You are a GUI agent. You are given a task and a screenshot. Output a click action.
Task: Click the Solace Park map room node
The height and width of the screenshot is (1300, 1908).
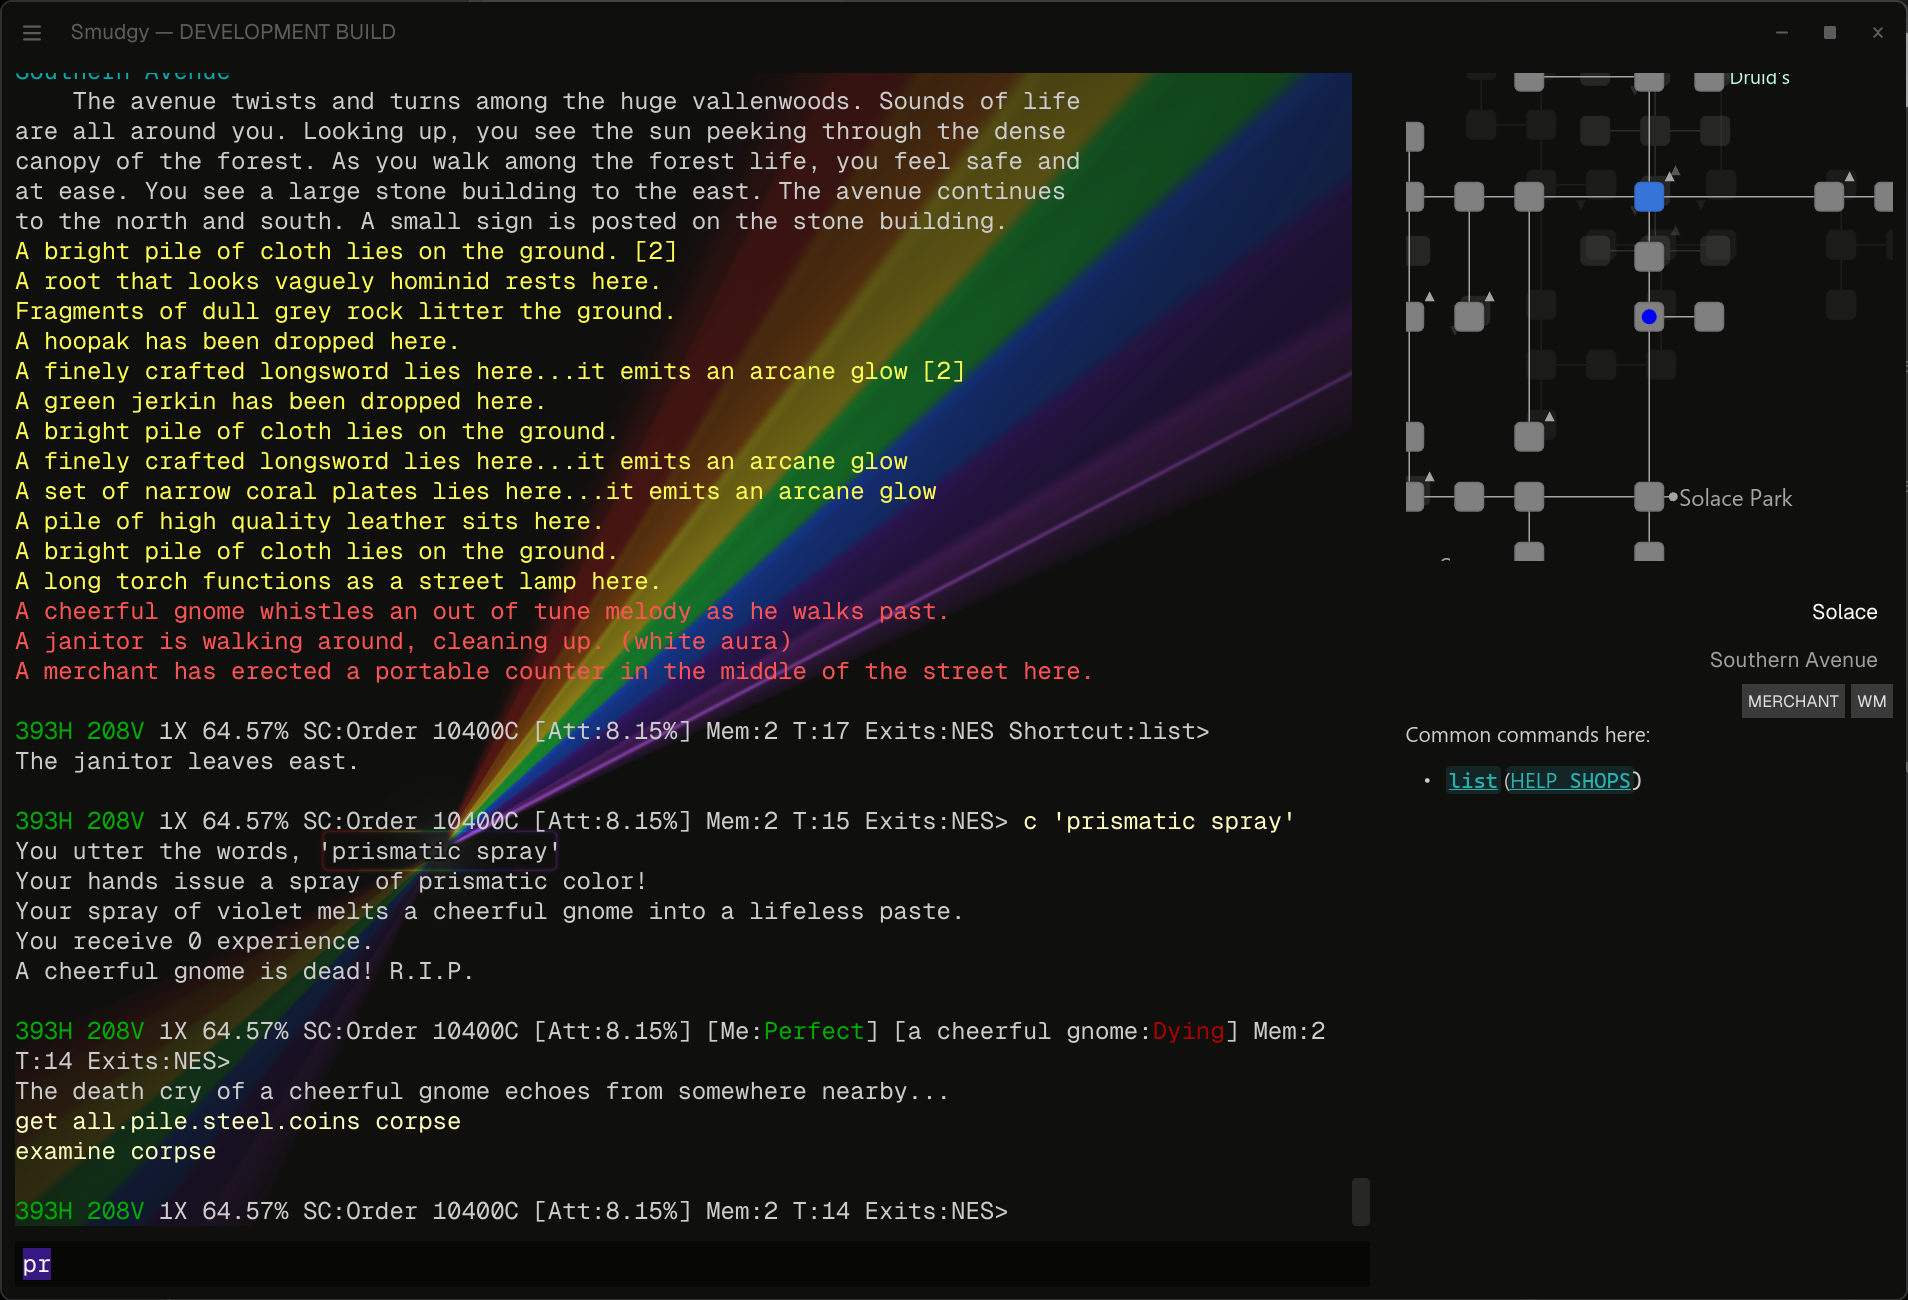pyautogui.click(x=1649, y=496)
